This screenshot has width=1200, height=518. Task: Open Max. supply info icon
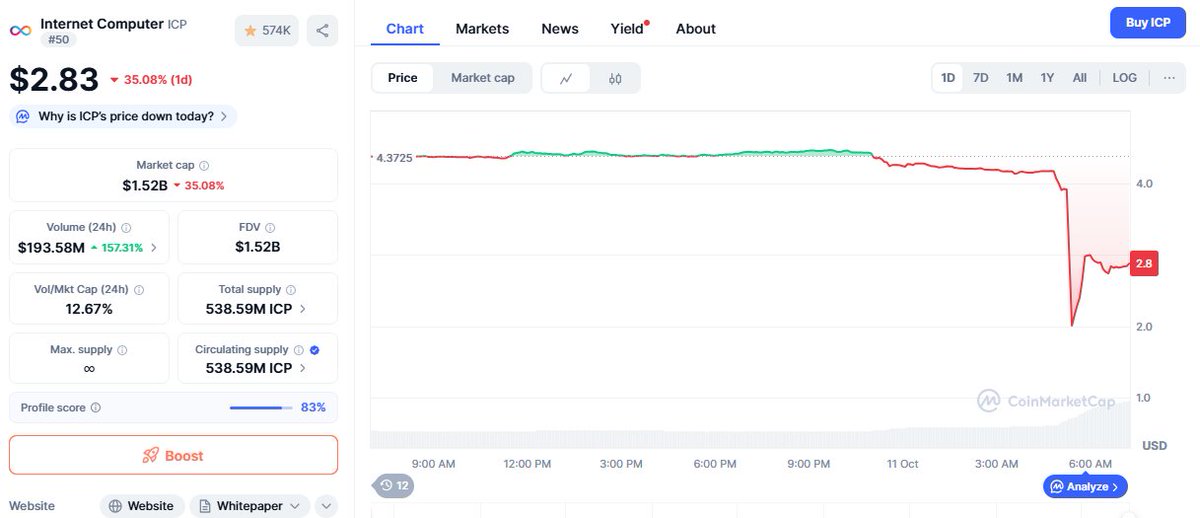[122, 350]
